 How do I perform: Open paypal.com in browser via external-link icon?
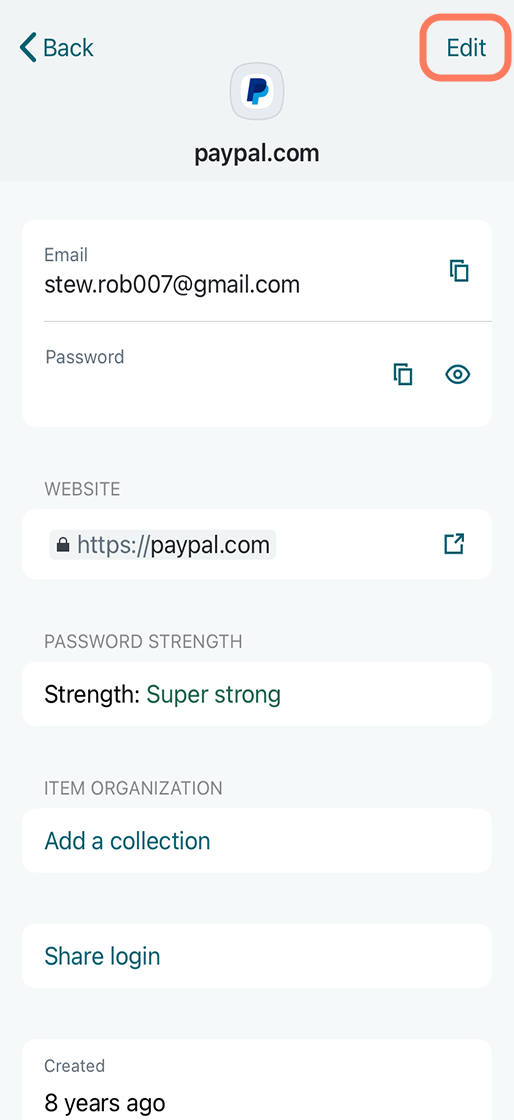point(454,544)
